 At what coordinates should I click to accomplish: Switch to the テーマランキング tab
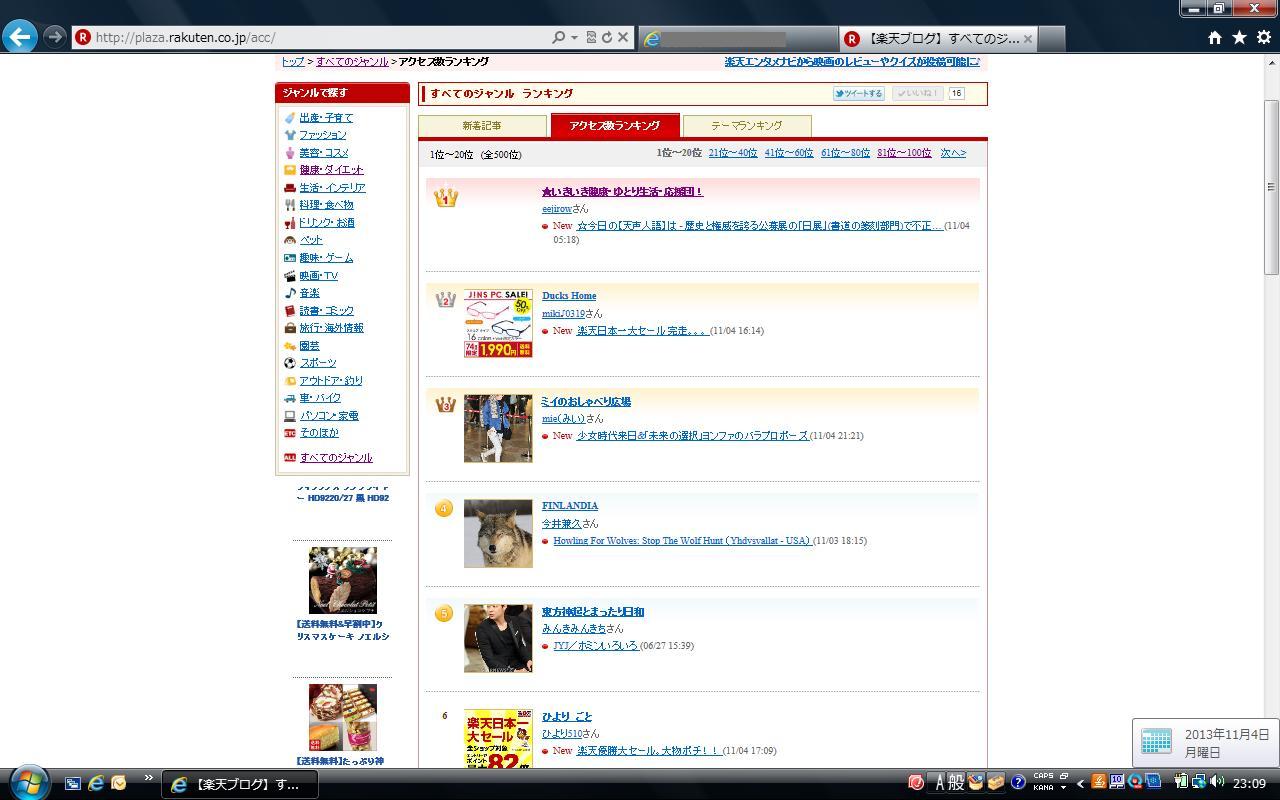click(746, 126)
